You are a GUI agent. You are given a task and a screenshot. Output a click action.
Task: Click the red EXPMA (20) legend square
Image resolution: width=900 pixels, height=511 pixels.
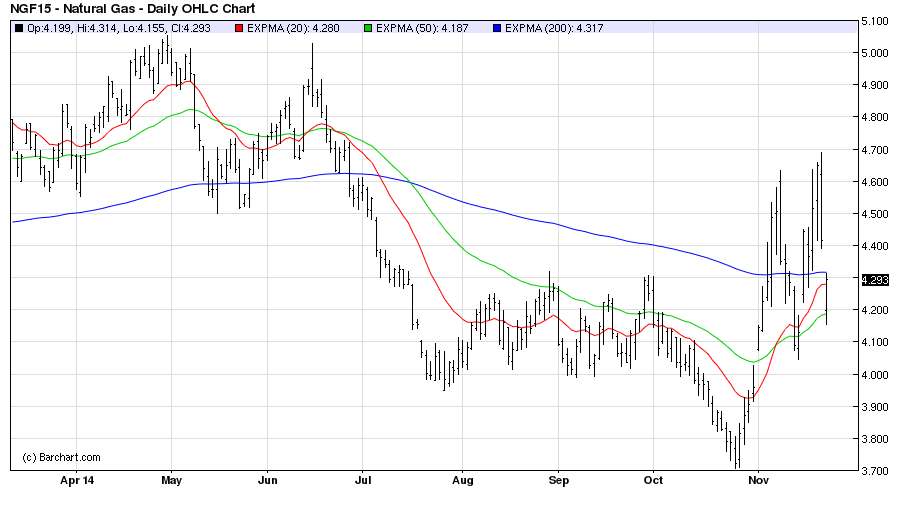[238, 28]
